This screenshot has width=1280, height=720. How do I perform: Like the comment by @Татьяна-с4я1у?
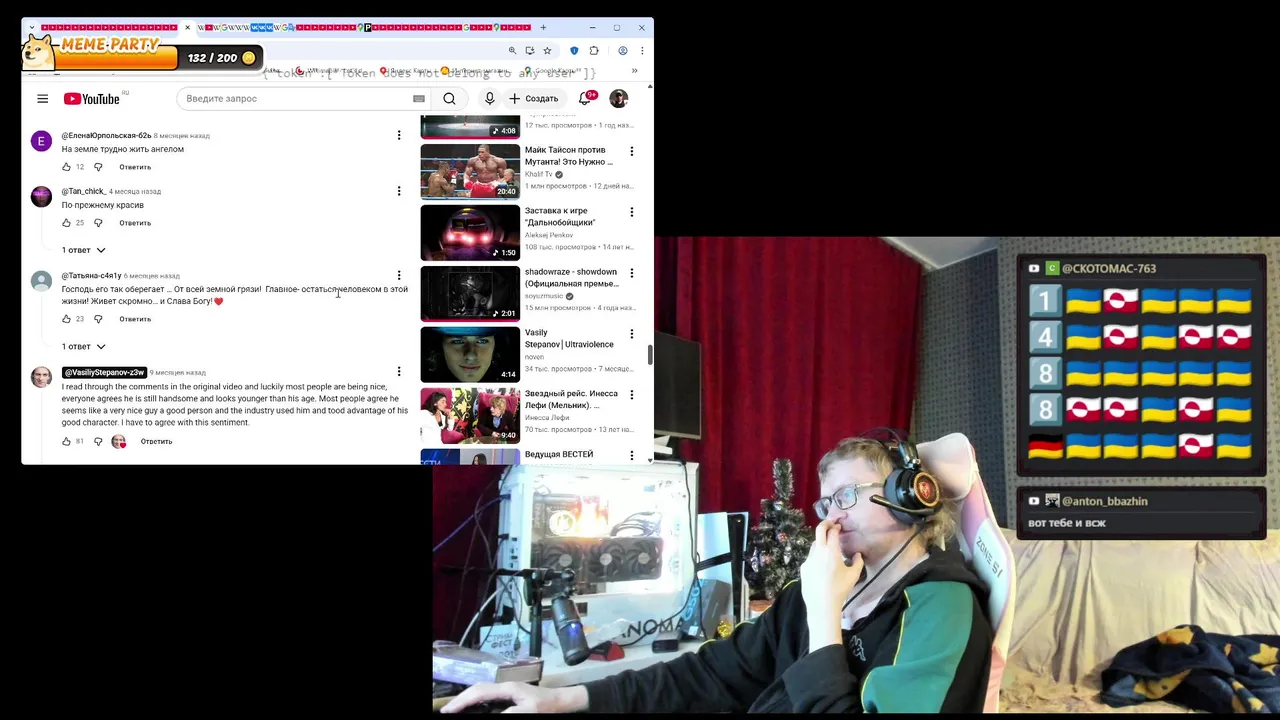[67, 319]
